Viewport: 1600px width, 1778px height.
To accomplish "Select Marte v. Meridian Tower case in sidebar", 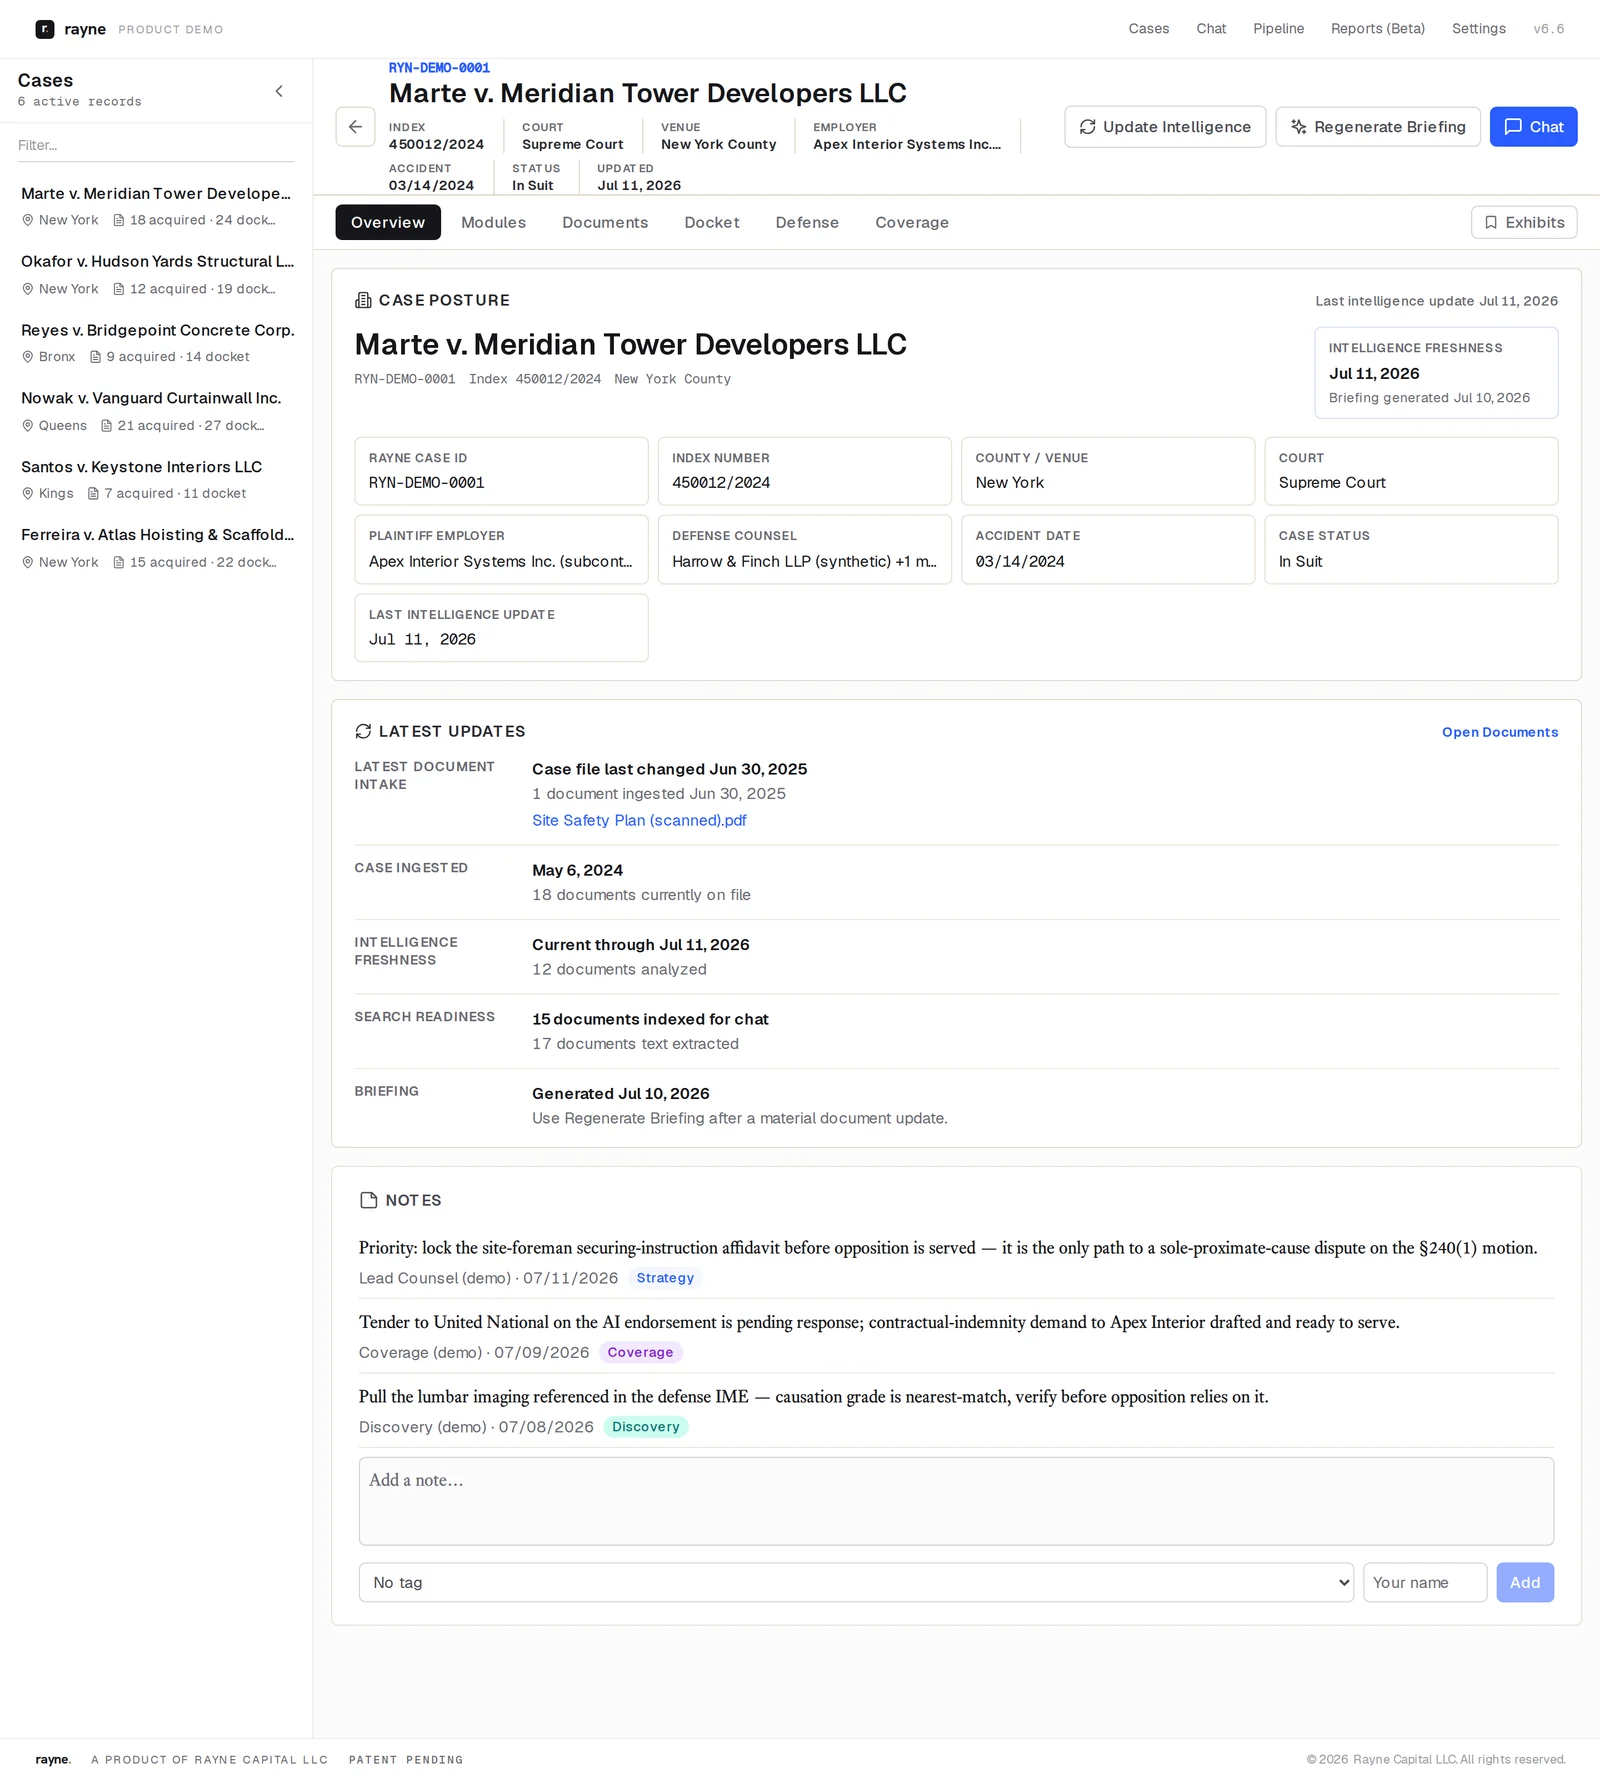I will (156, 206).
